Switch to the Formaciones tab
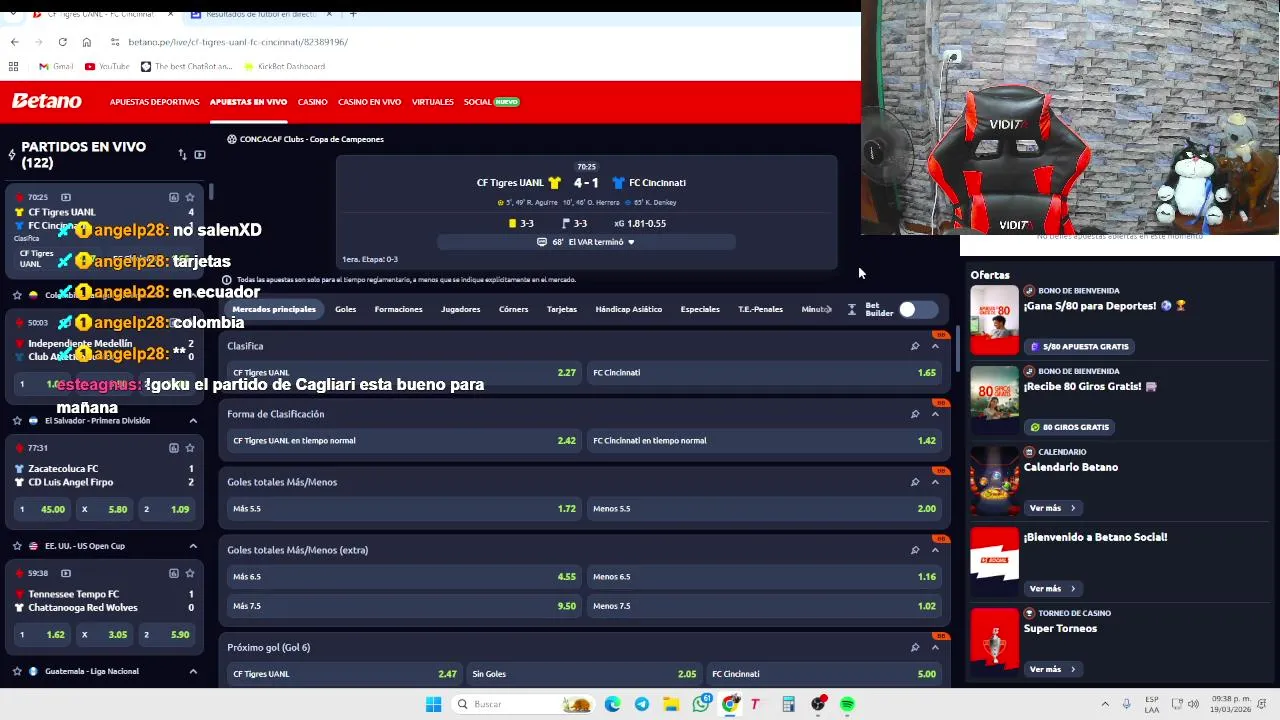Viewport: 1280px width, 720px height. [x=398, y=309]
